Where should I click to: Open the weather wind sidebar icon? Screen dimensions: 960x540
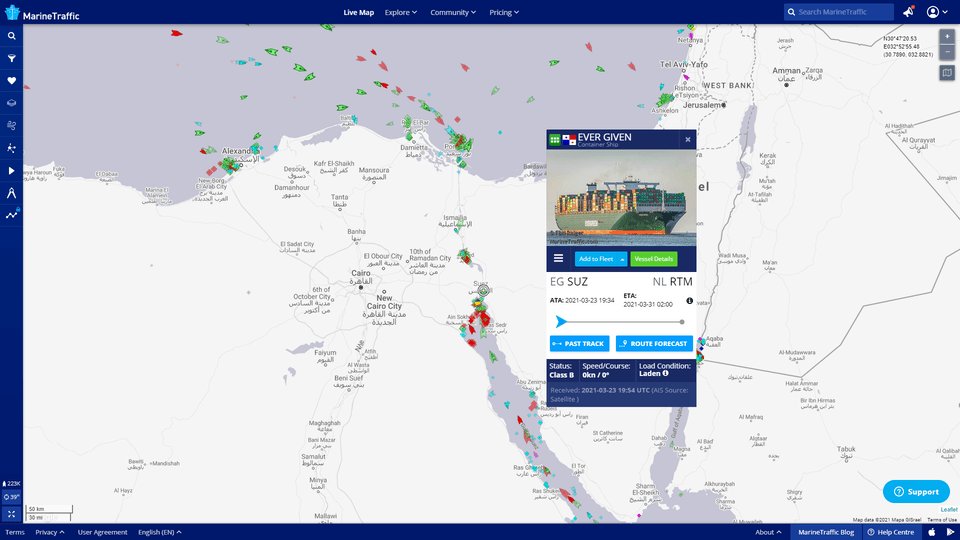(x=11, y=126)
